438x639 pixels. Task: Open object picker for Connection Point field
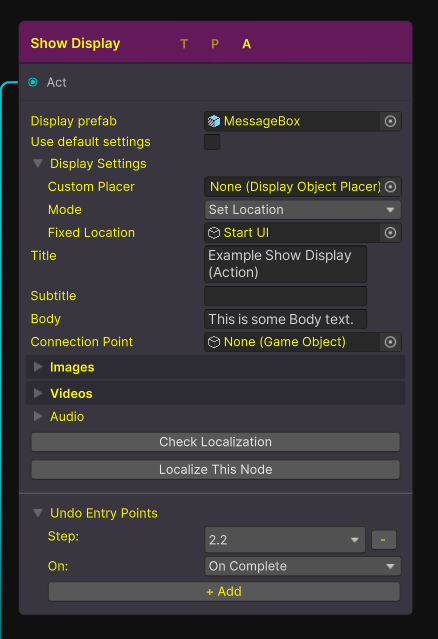(390, 342)
